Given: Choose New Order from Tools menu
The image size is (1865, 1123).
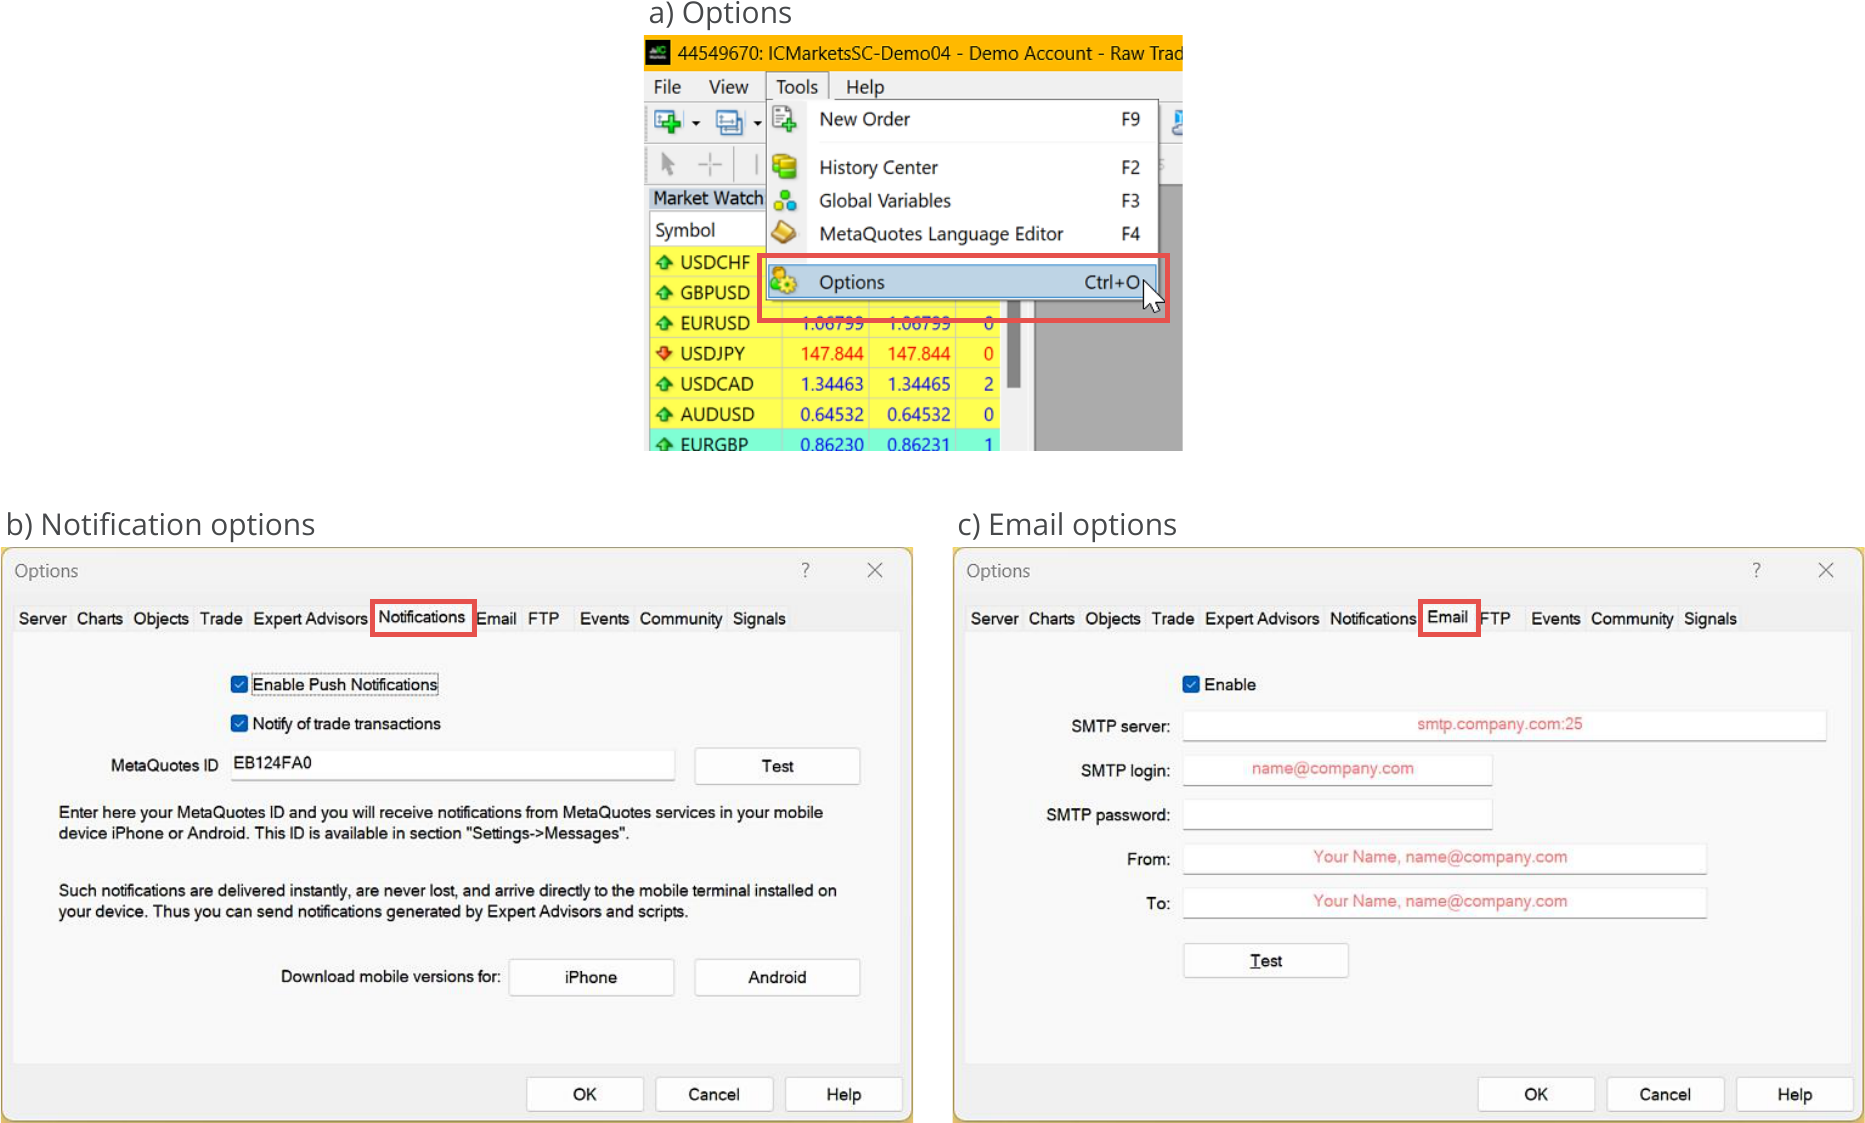Looking at the screenshot, I should (962, 119).
